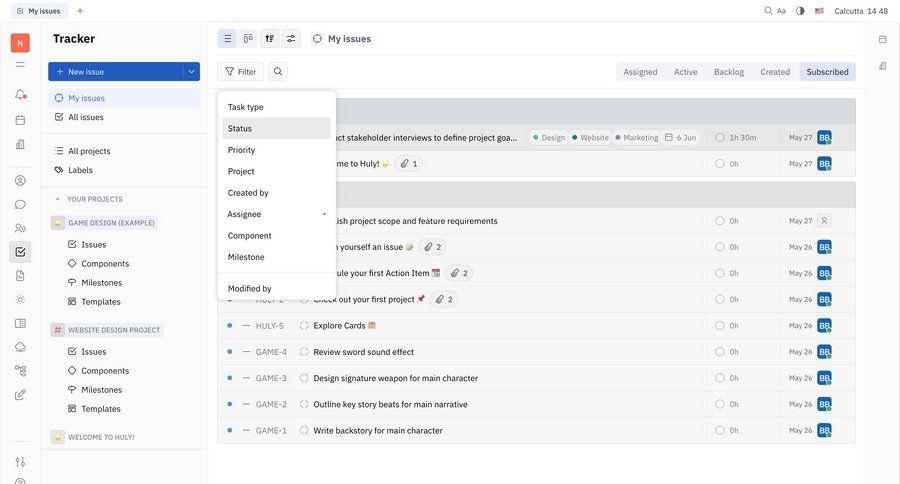
Task: Open Templates under Game Design project
Action: point(101,302)
